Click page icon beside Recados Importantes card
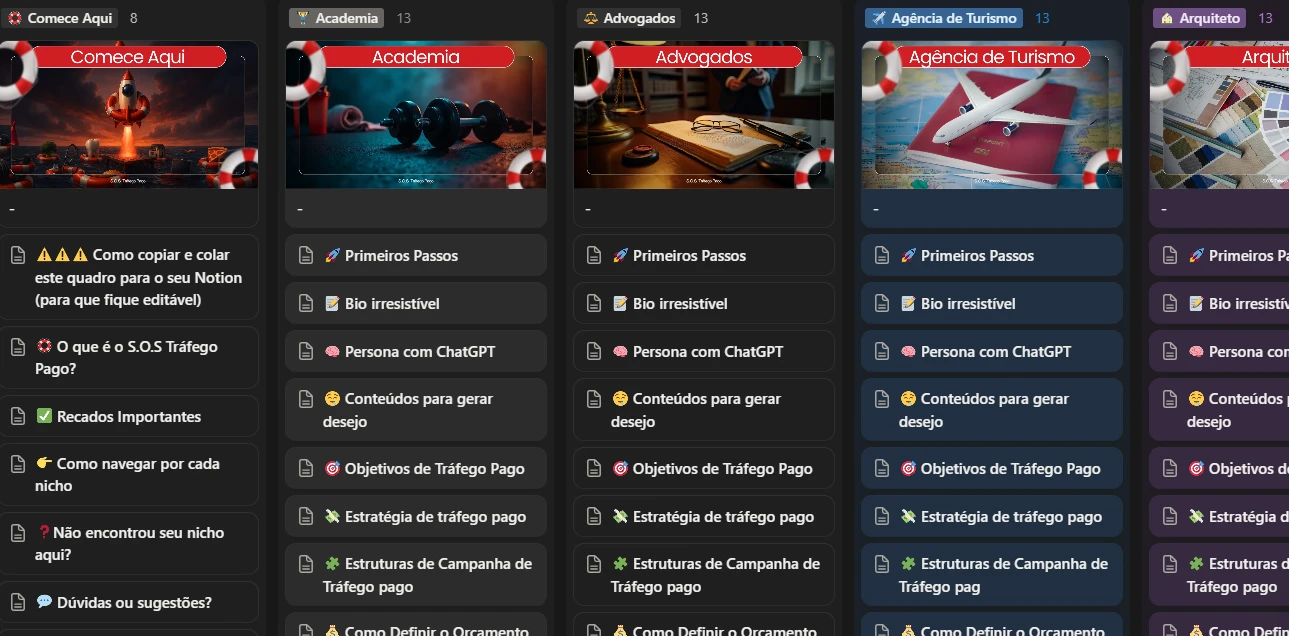The image size is (1289, 636). tap(17, 417)
